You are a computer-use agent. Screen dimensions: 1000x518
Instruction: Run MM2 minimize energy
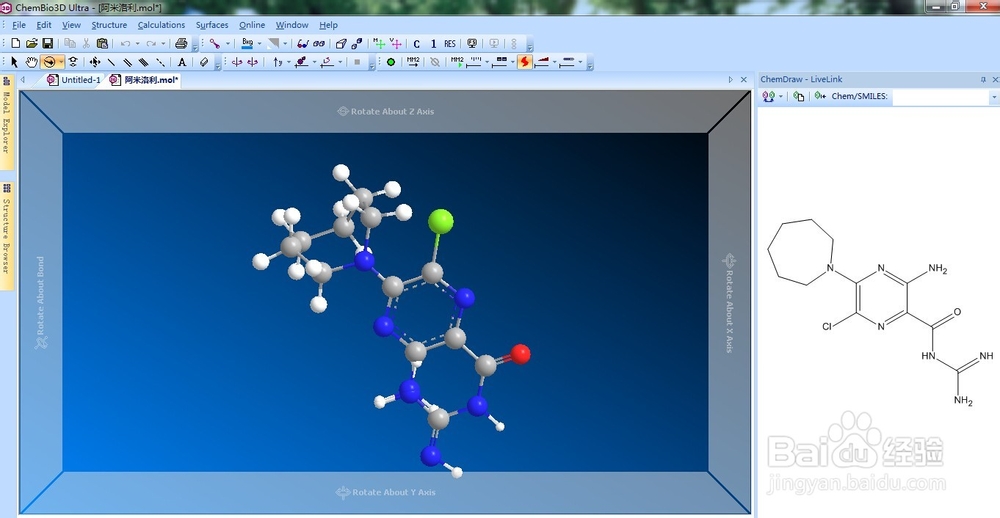tap(413, 62)
